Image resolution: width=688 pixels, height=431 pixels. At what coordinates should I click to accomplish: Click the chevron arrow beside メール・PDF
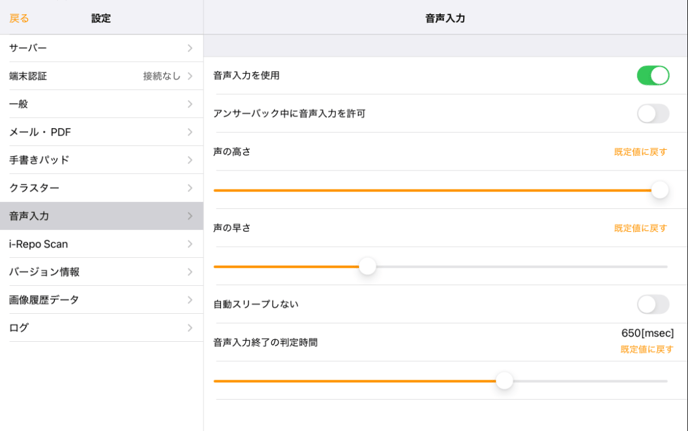[x=190, y=132]
